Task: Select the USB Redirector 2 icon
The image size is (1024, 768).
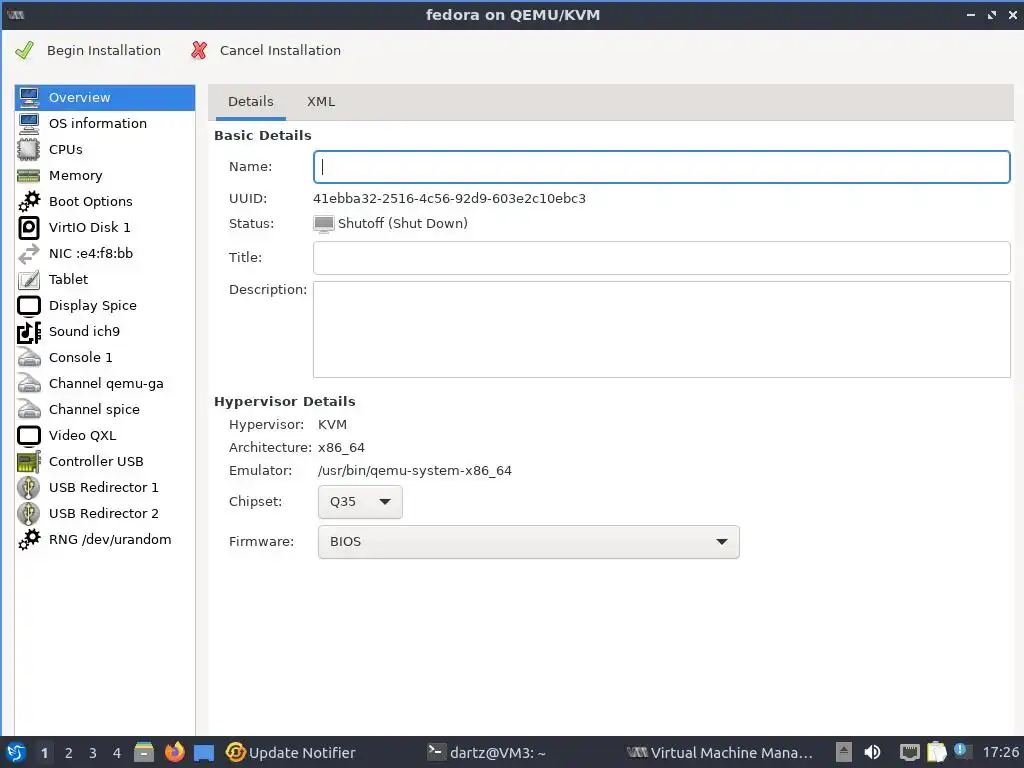Action: click(29, 514)
